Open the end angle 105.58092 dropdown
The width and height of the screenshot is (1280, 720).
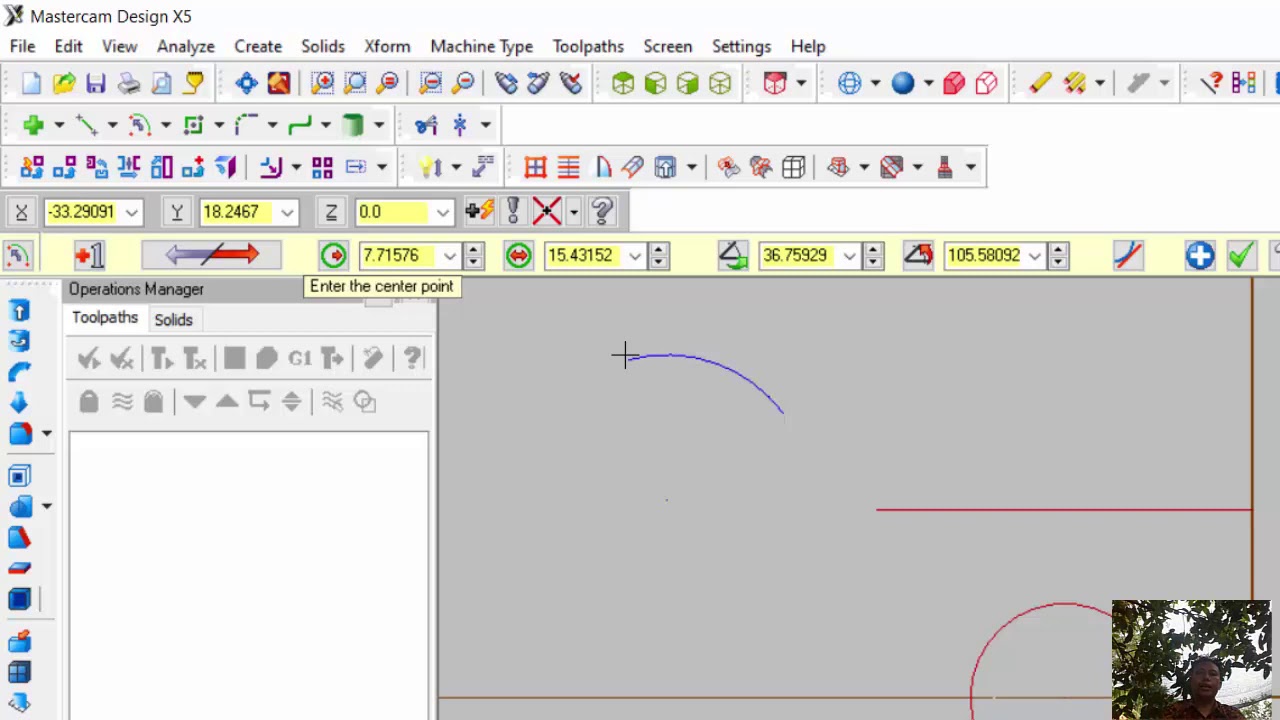1034,256
